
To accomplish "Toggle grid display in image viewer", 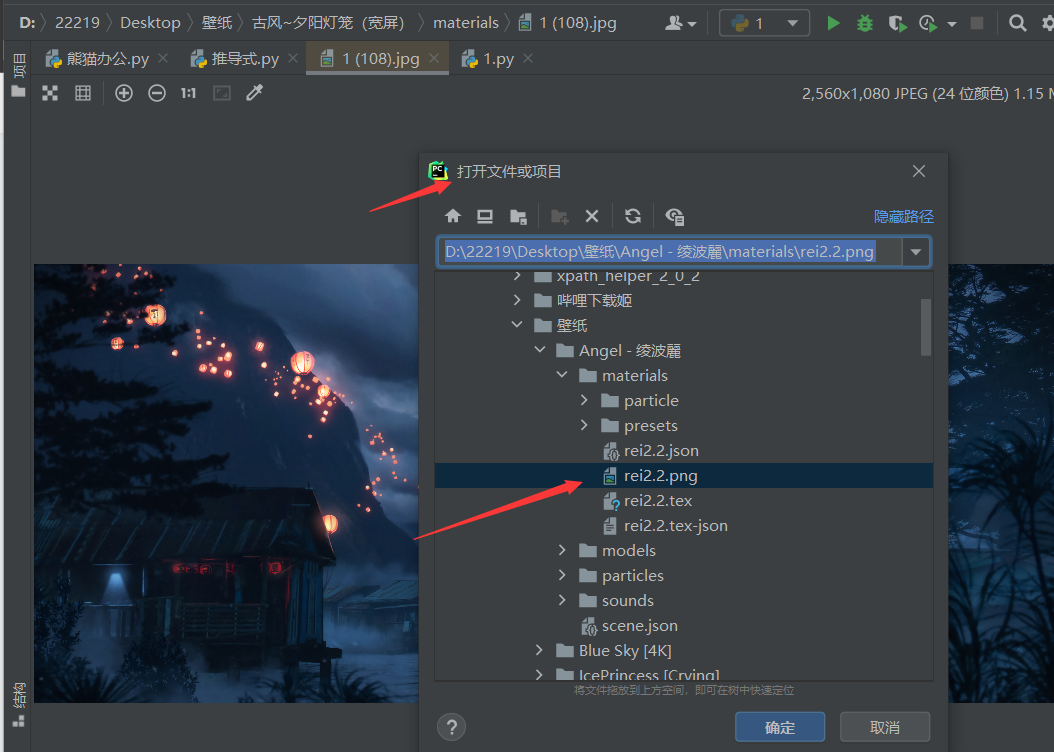I will [83, 93].
